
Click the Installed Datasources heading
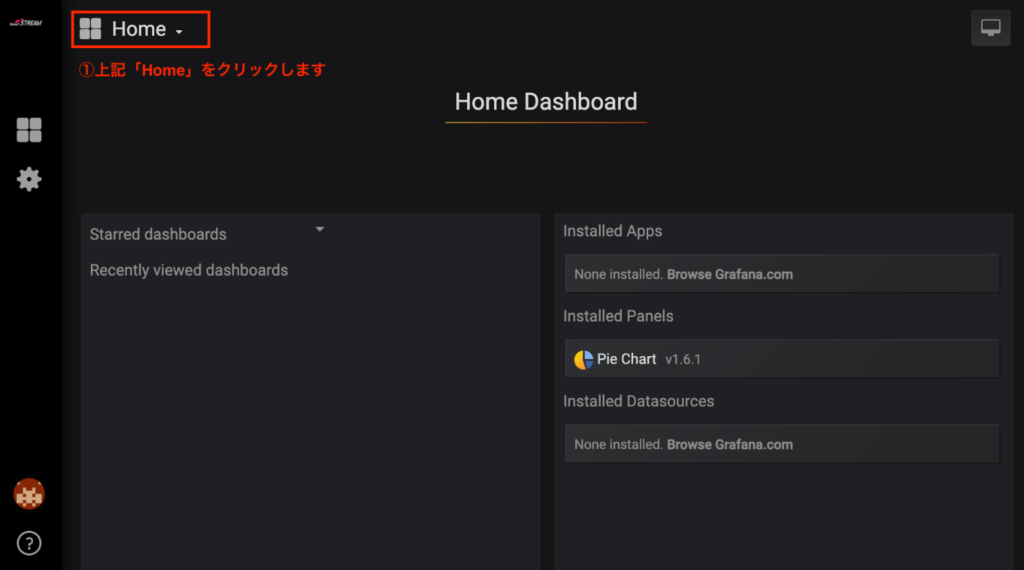(x=638, y=401)
